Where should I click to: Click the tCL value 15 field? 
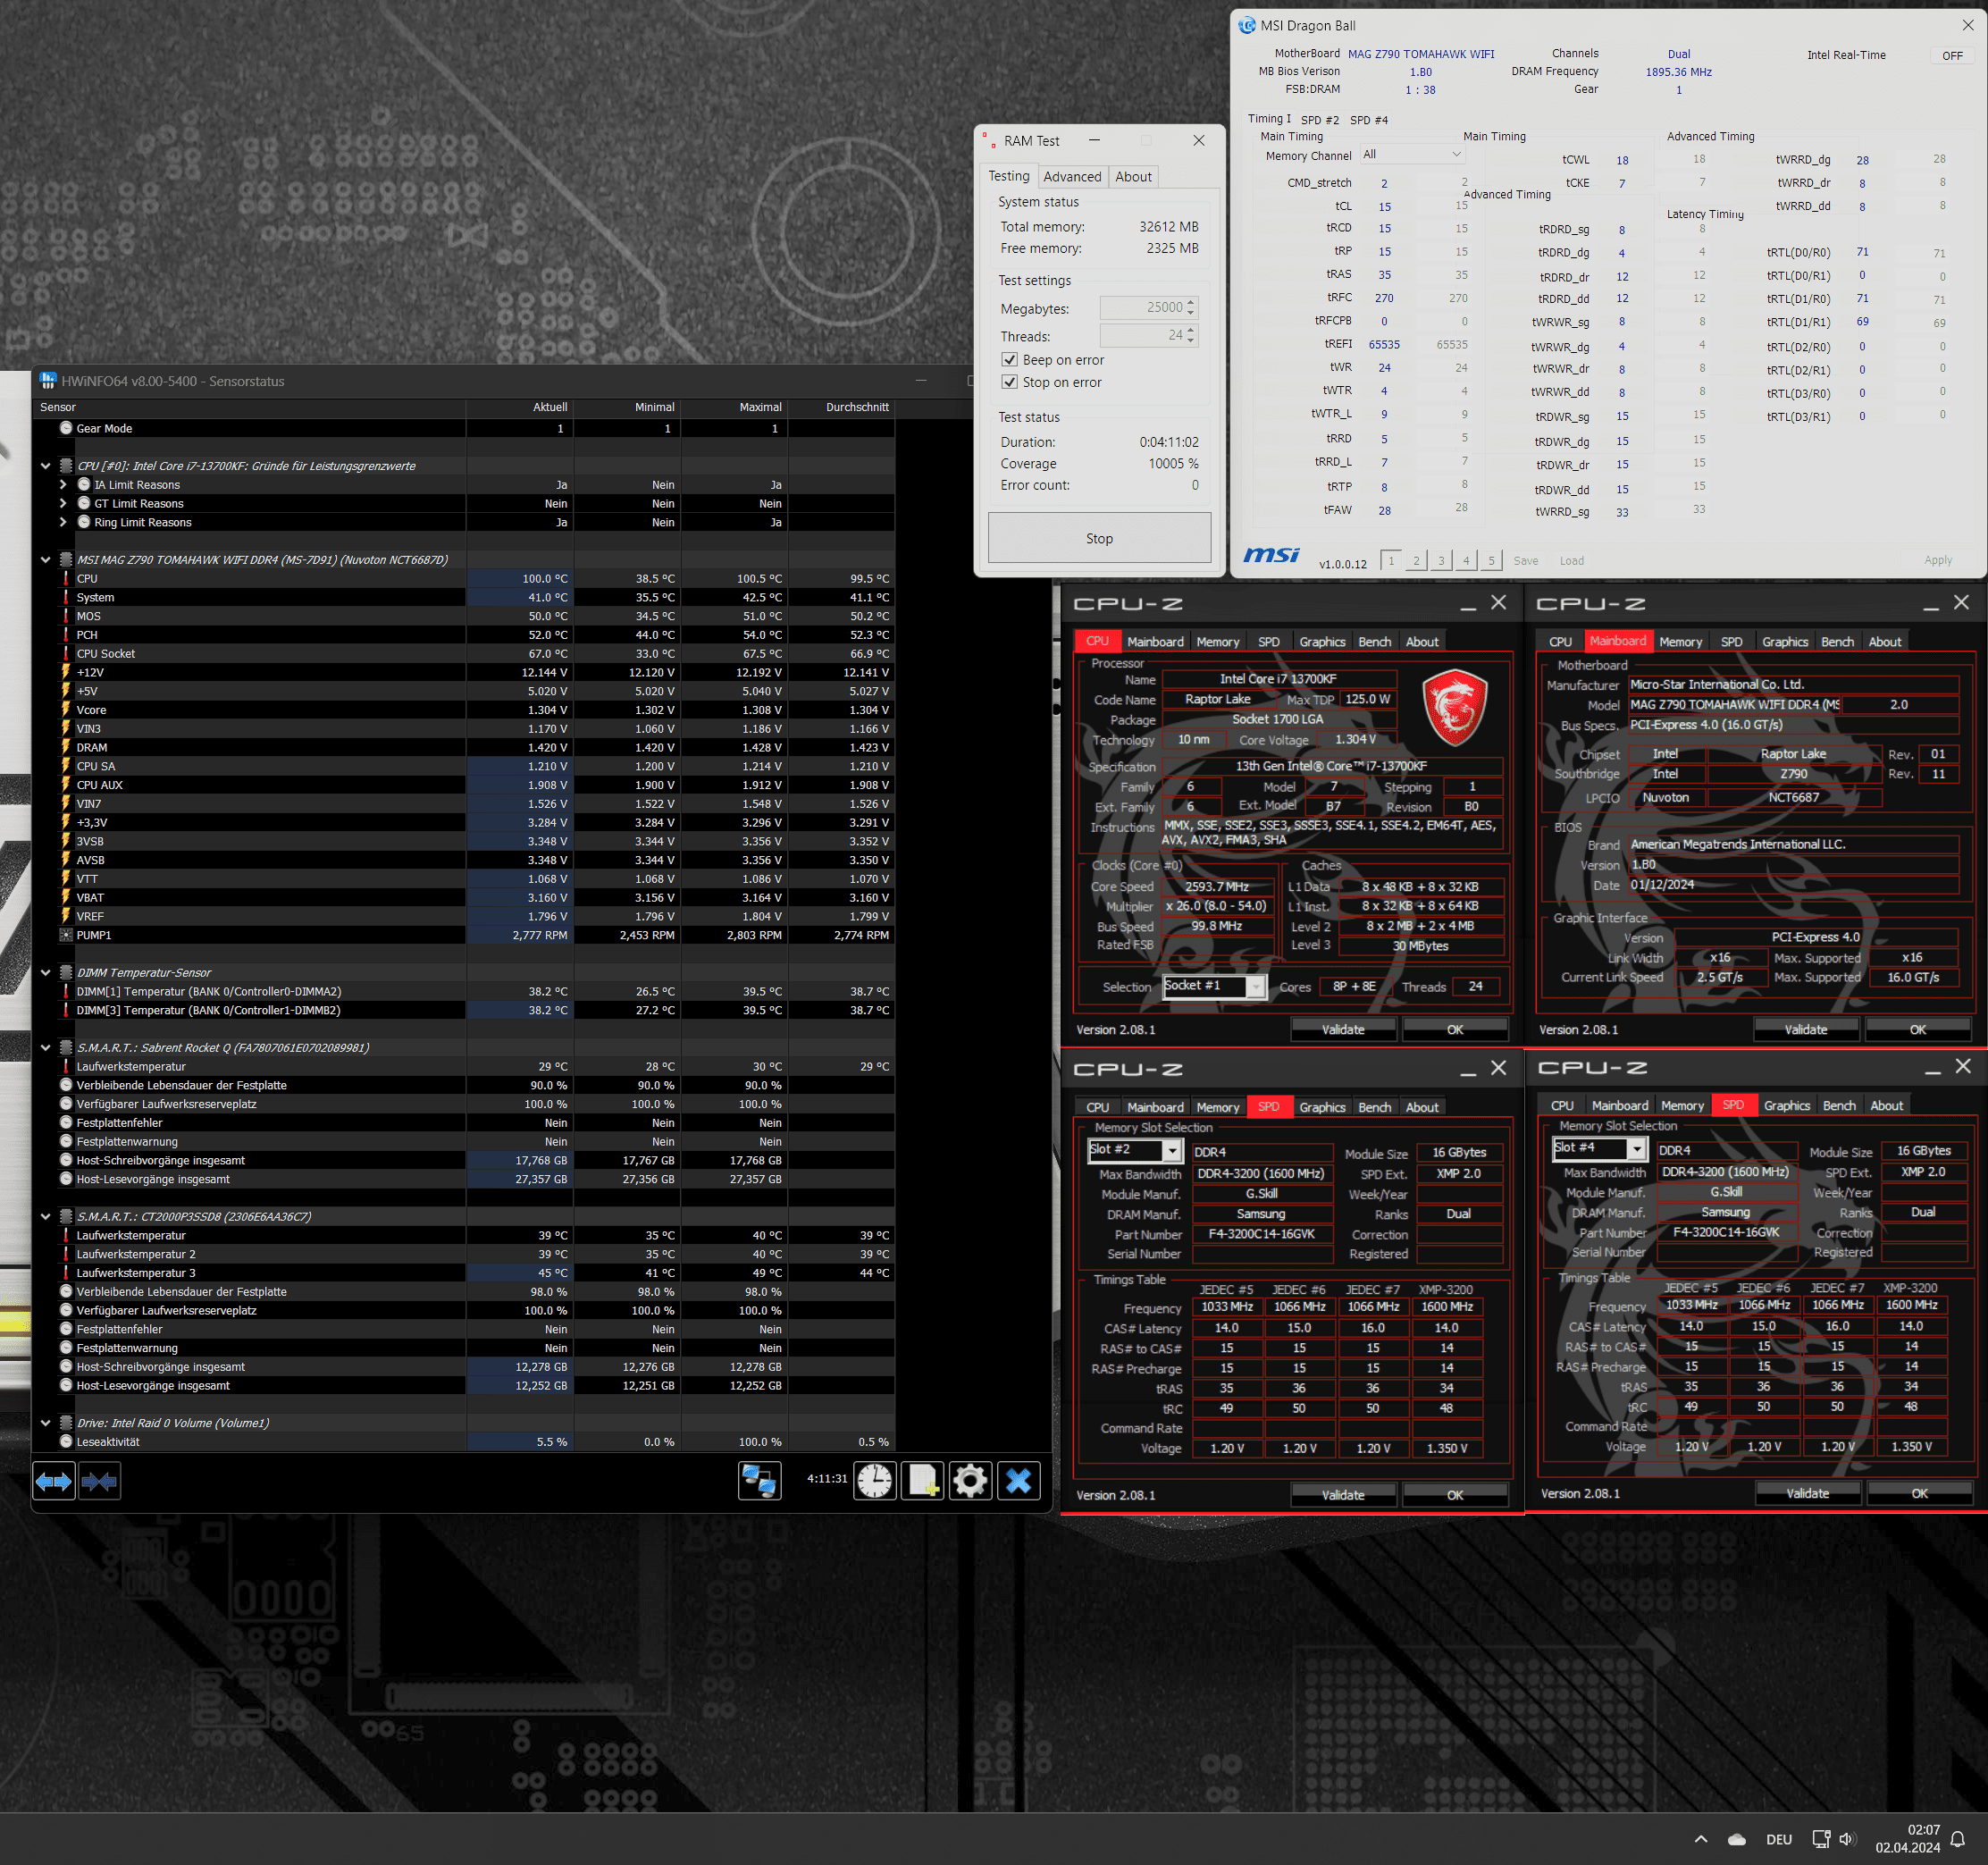coord(1385,207)
